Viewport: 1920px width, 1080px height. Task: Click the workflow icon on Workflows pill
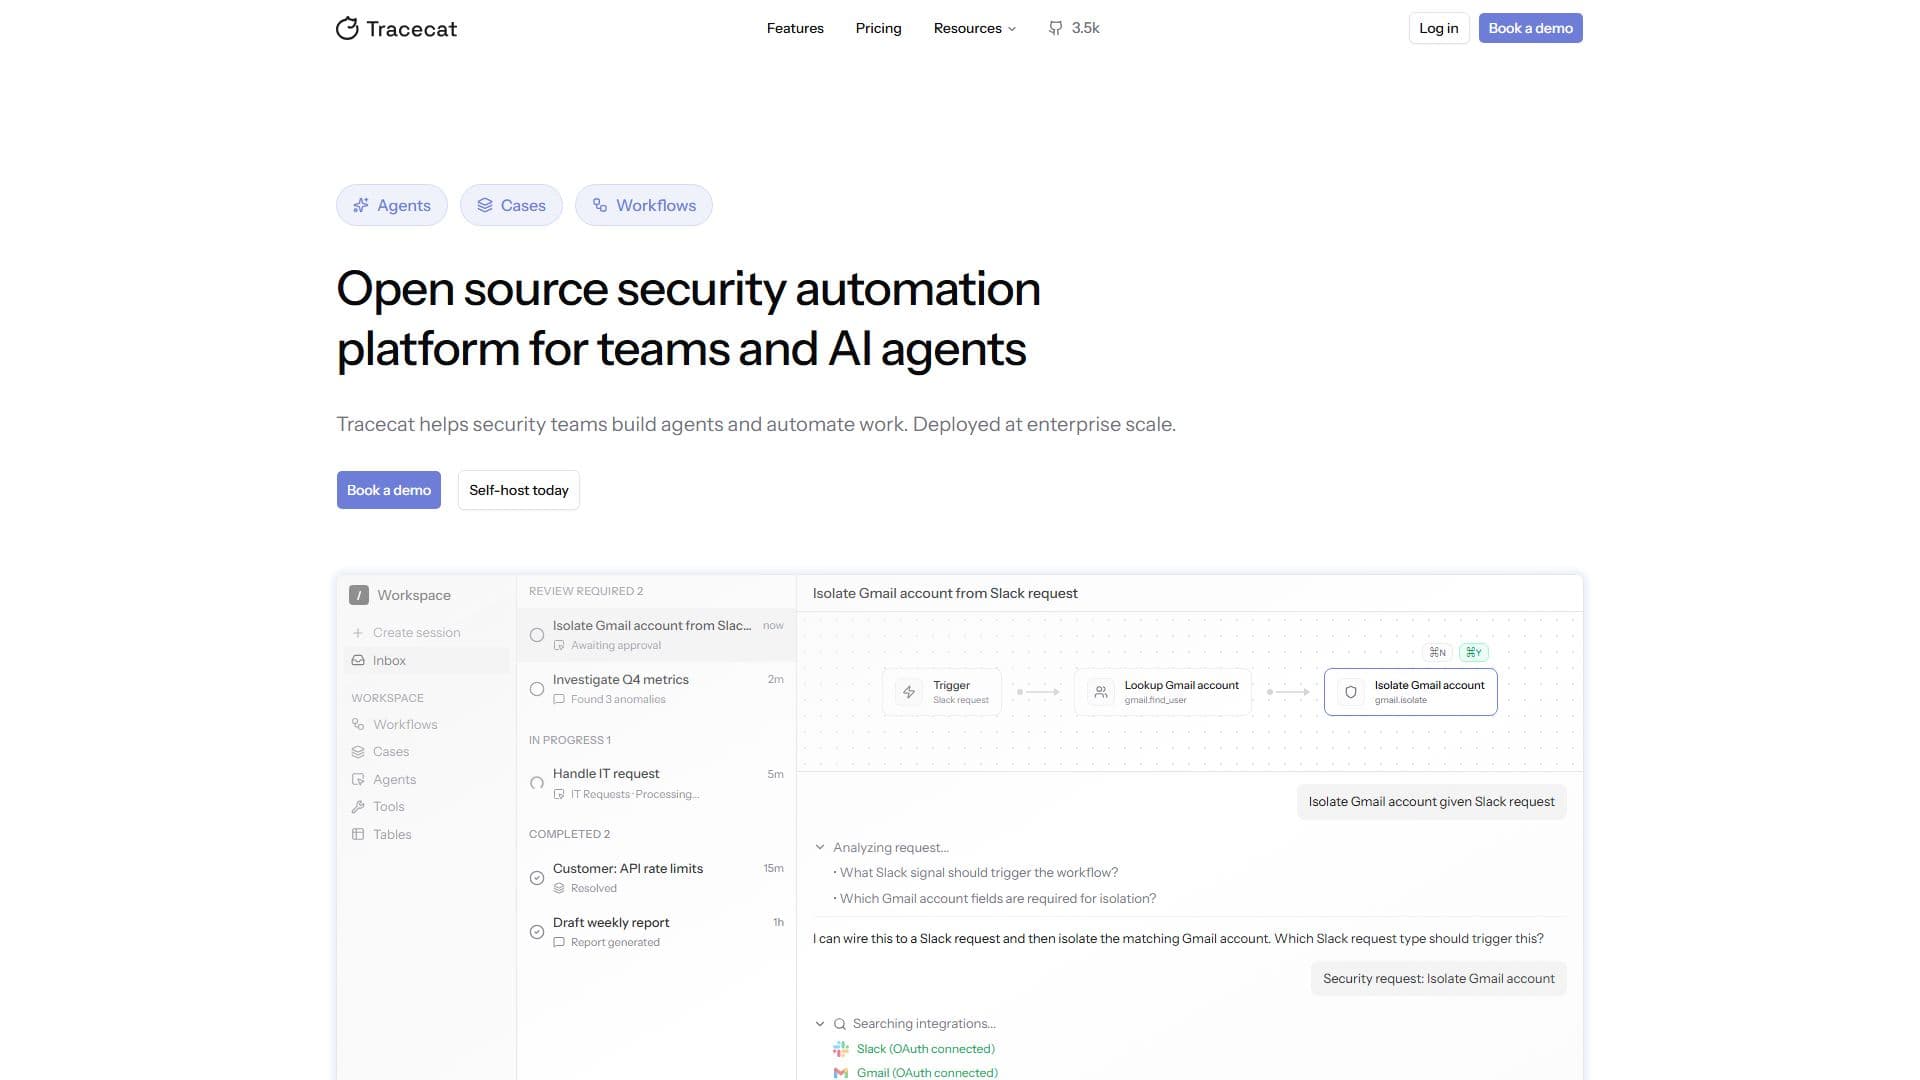[600, 205]
